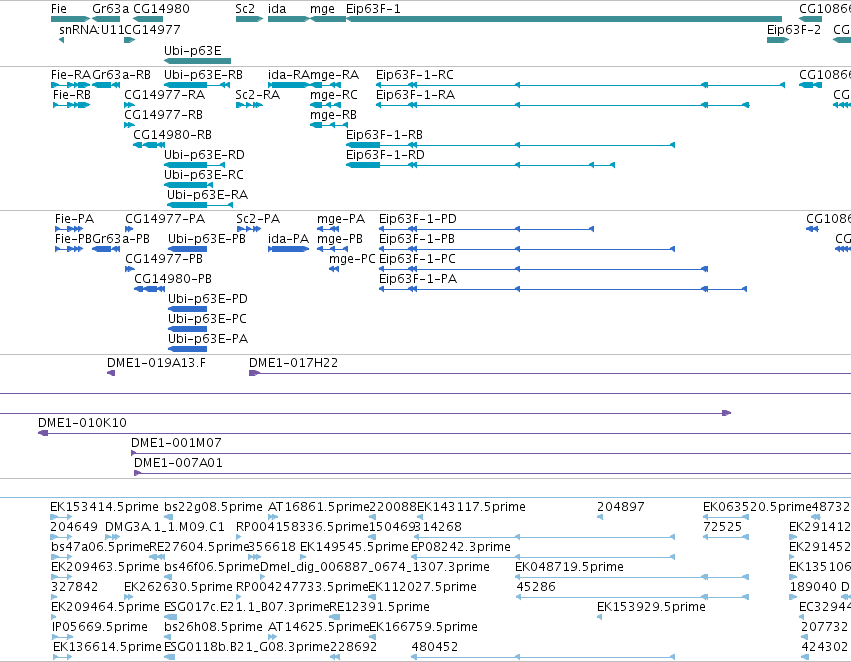Select the Ubi-p63E-PB protein bar
Screen dimensions: 851x662
tap(187, 249)
